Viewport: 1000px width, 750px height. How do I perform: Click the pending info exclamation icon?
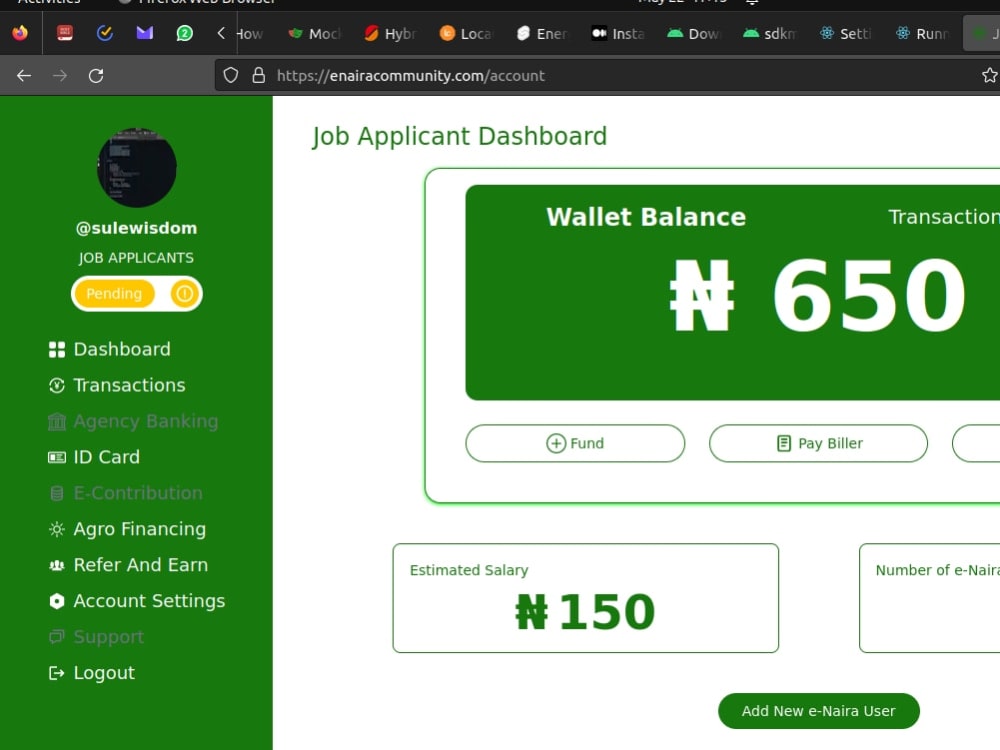coord(184,294)
